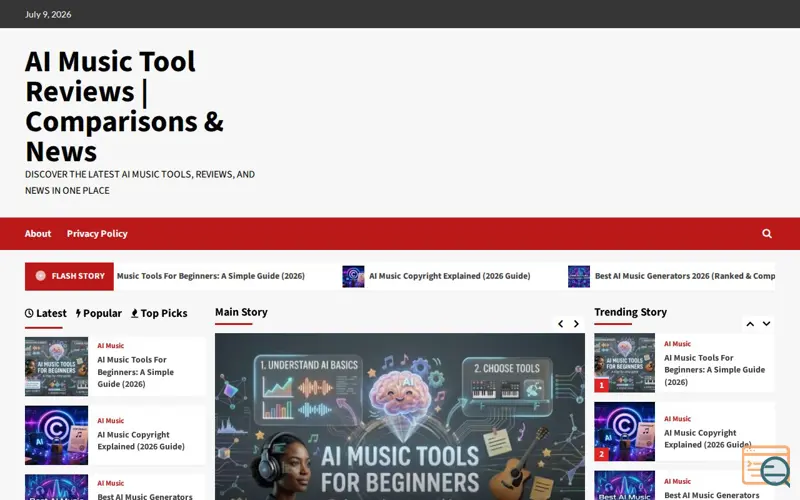
Task: Open flash story AI Music Copyright Explained
Action: (x=449, y=276)
